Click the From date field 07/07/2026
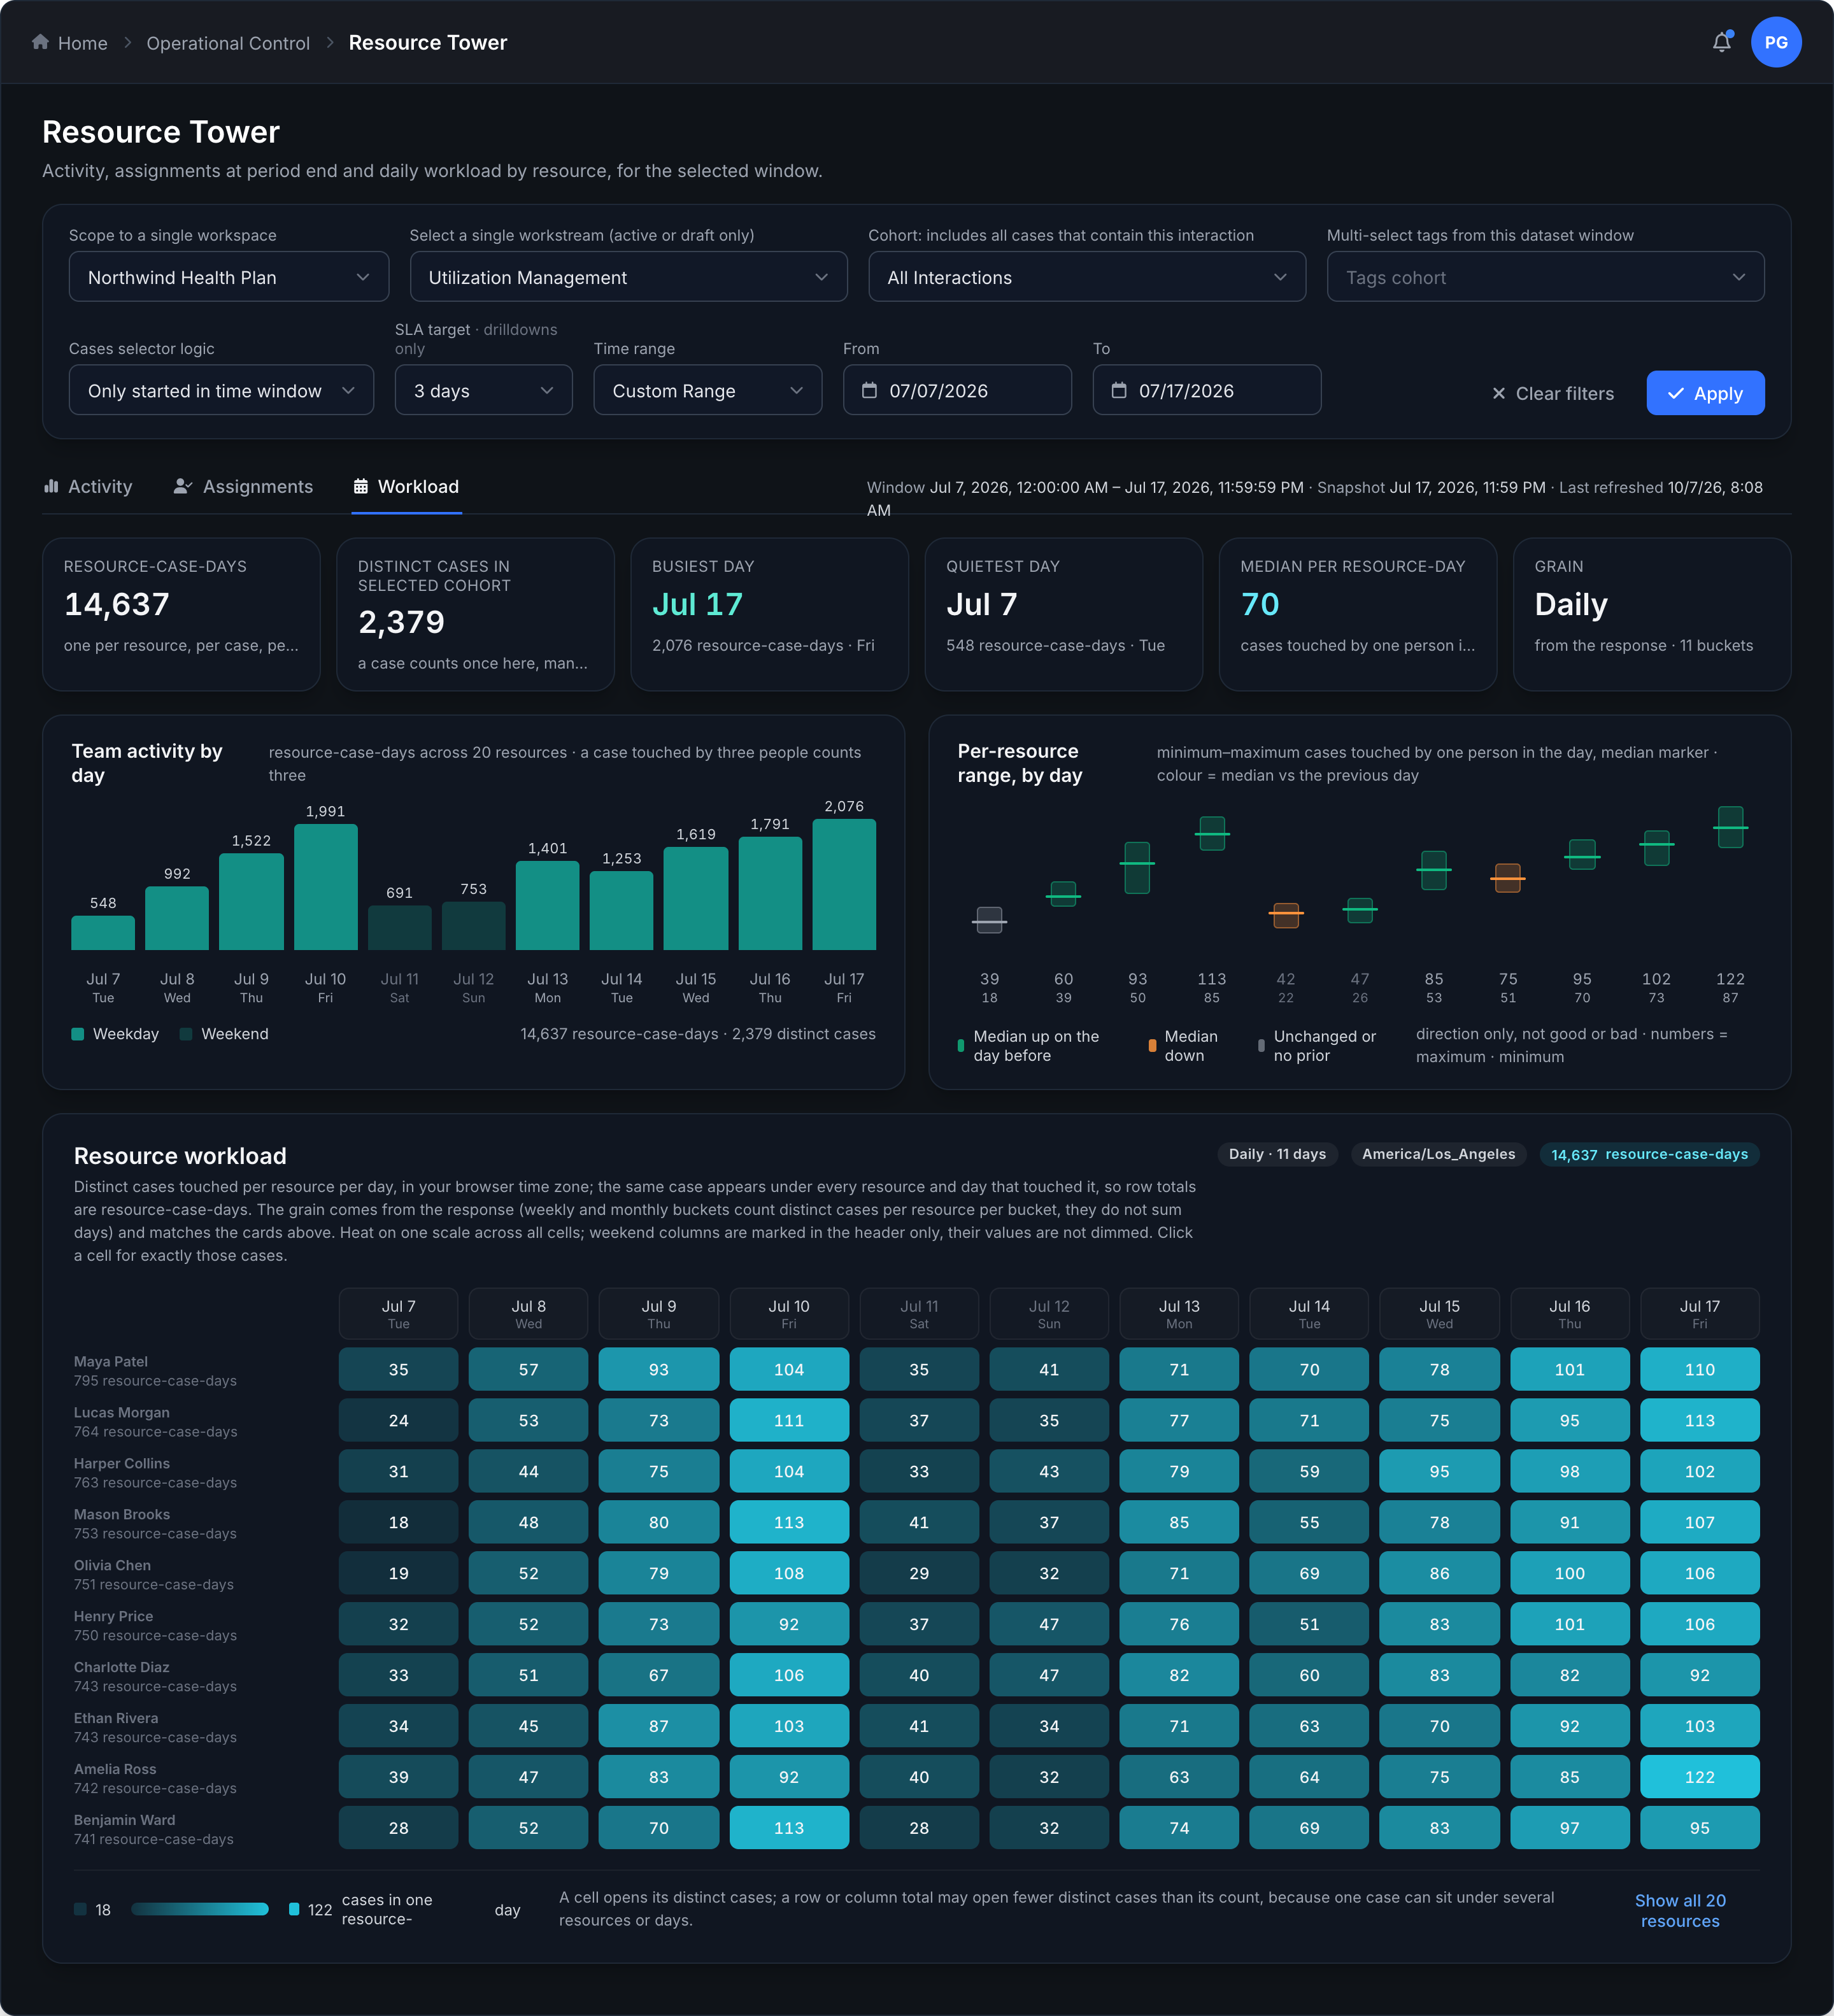The width and height of the screenshot is (1834, 2016). pyautogui.click(x=957, y=390)
